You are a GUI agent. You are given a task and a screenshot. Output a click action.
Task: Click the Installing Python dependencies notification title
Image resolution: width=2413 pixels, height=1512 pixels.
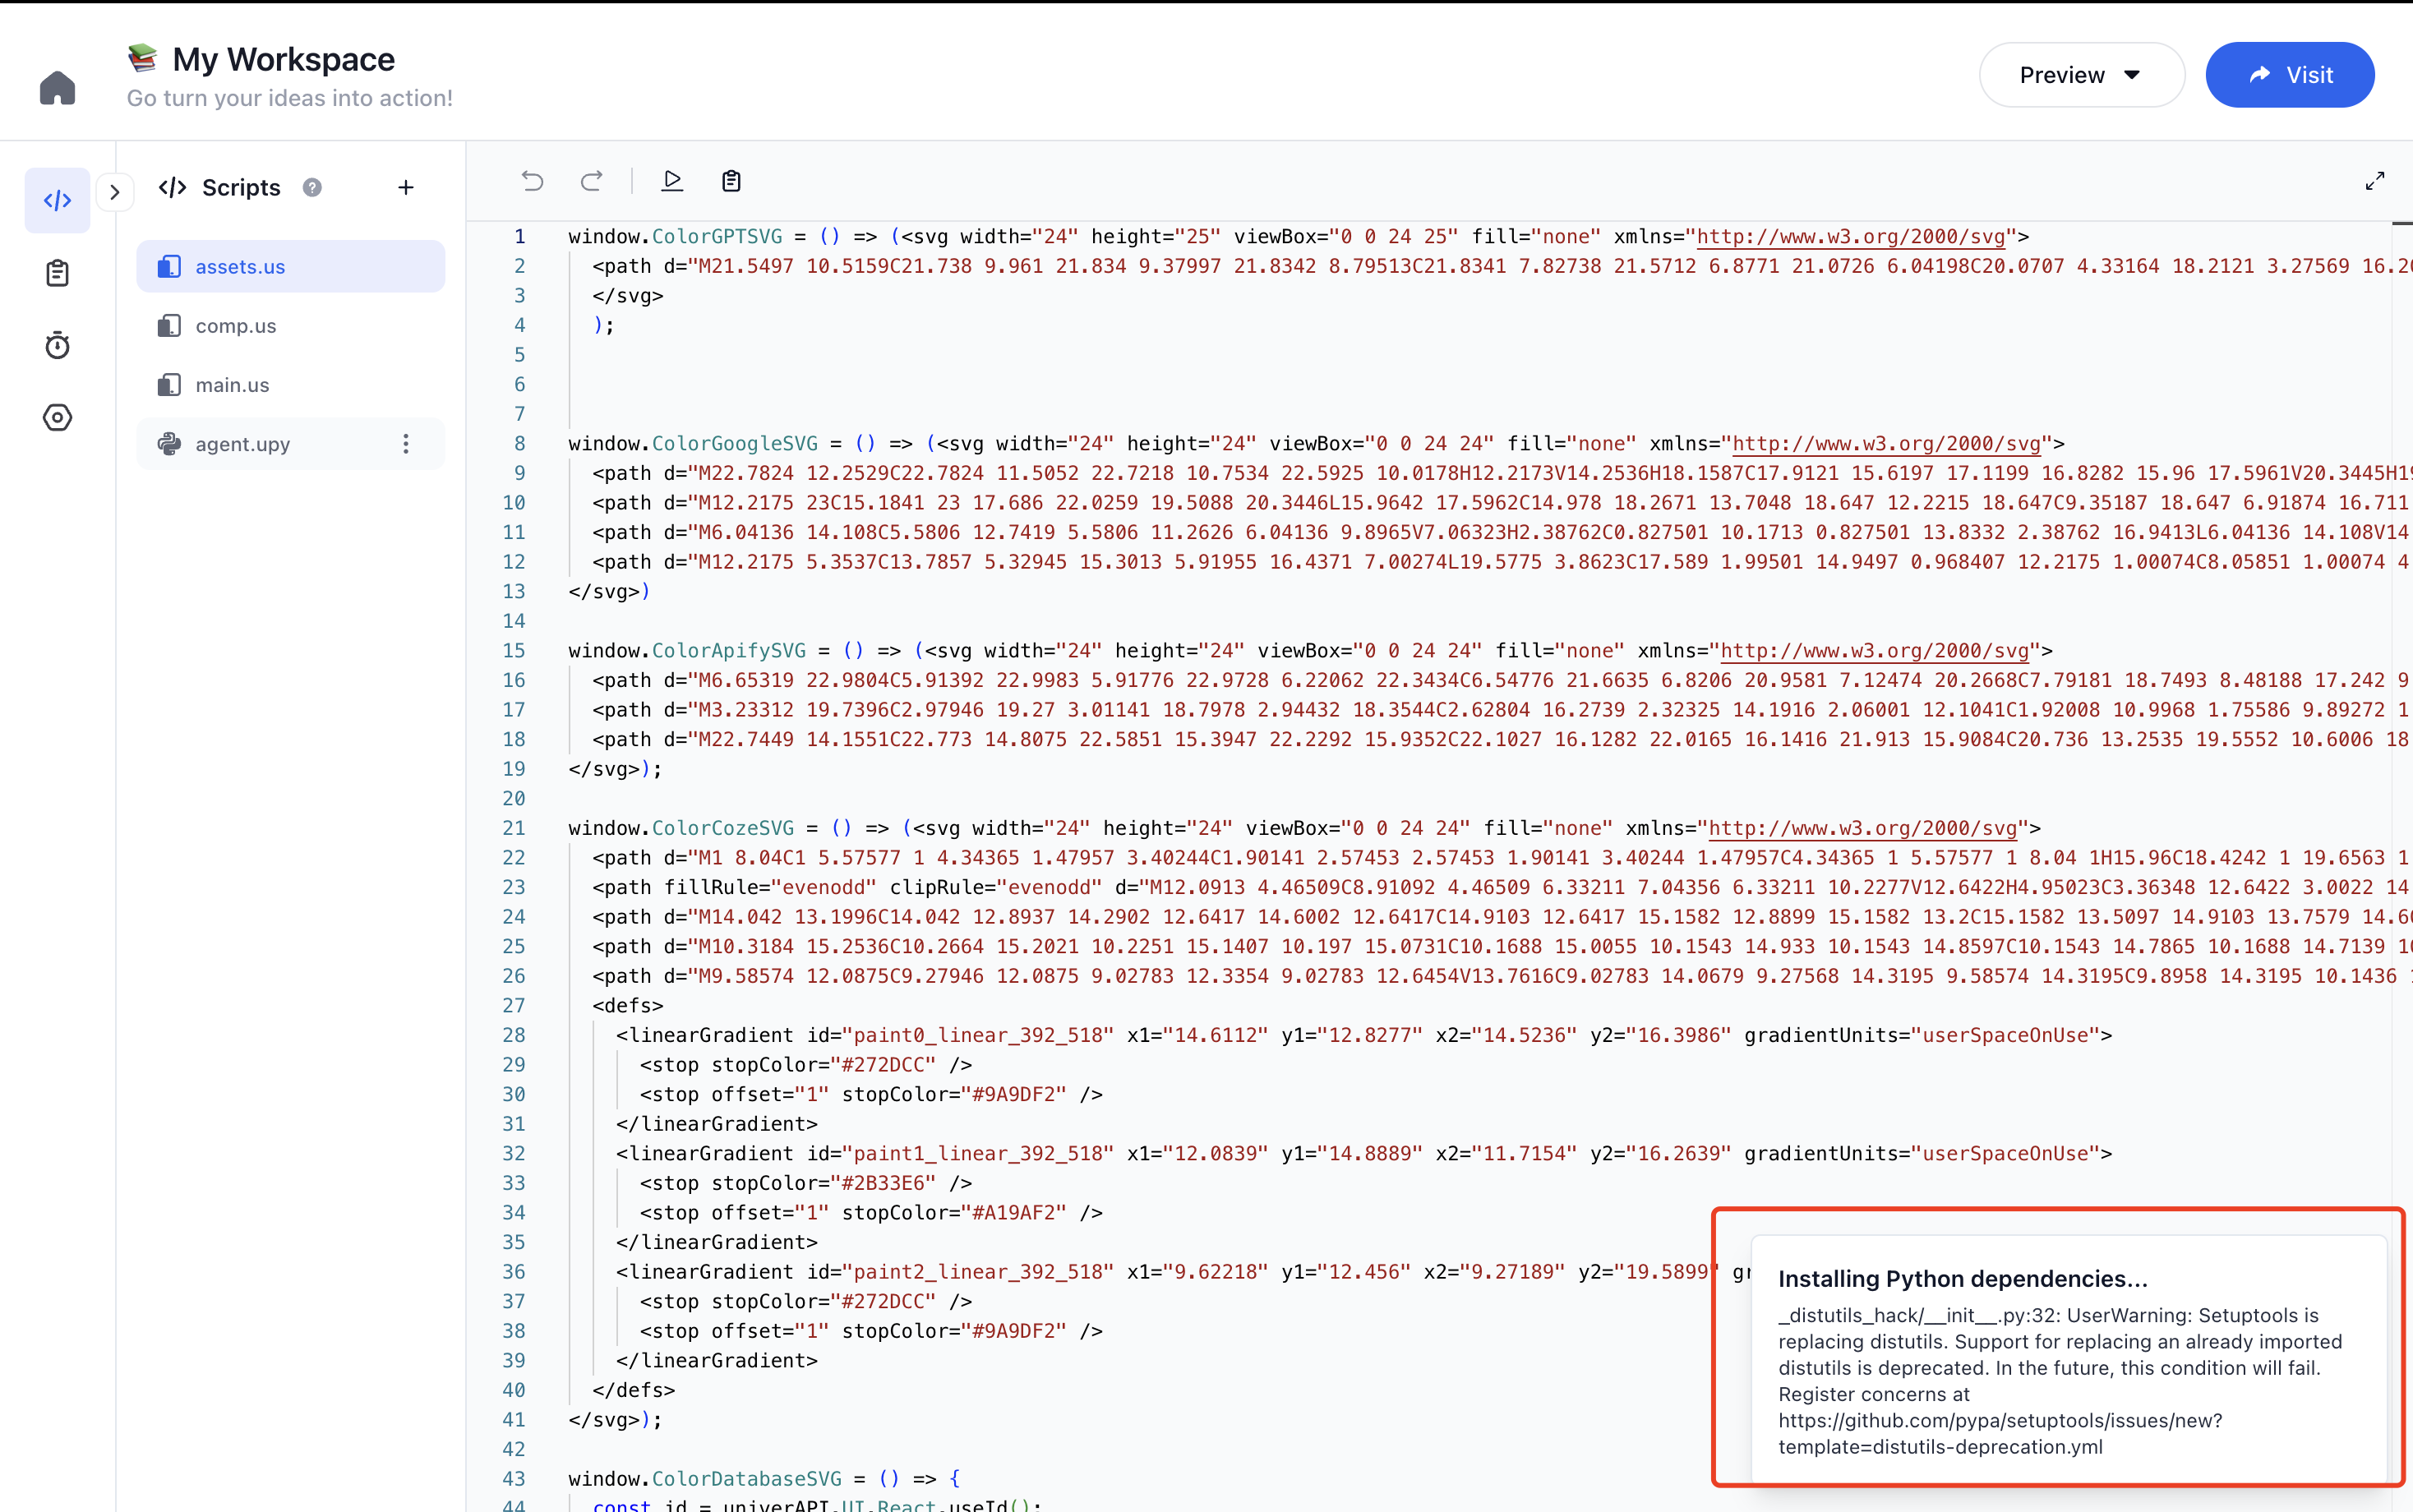tap(1963, 1279)
